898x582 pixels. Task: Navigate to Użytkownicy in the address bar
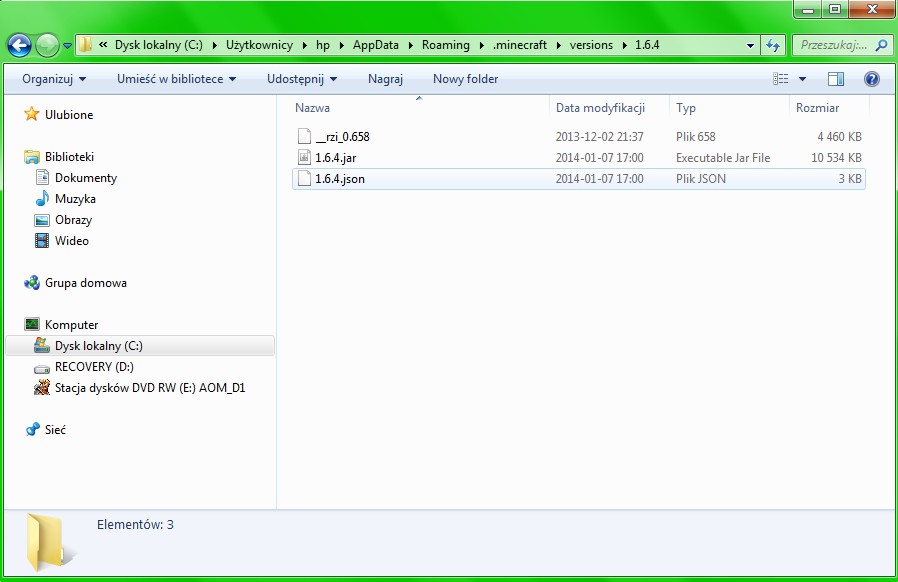click(x=259, y=45)
